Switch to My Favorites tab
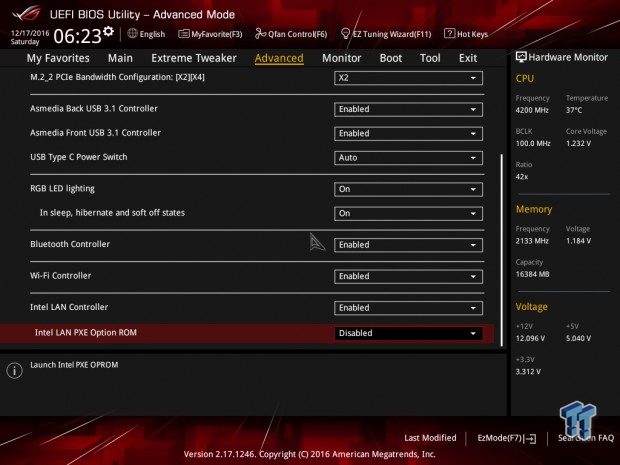The height and width of the screenshot is (465, 620). click(x=58, y=58)
